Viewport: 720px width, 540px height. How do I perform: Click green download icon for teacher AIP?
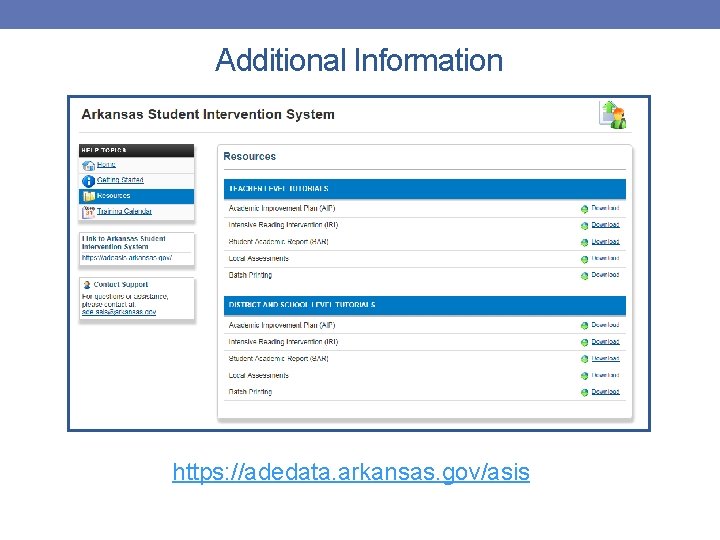click(x=585, y=209)
